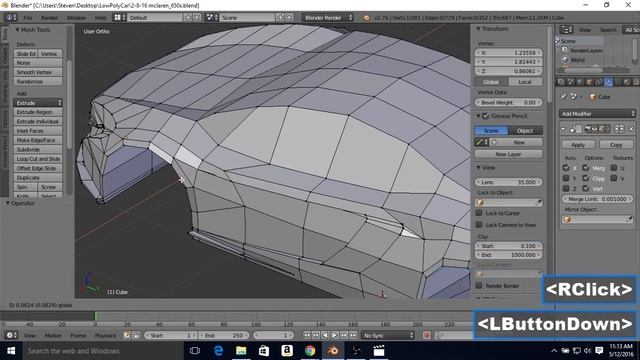Open the File menu

click(27, 18)
